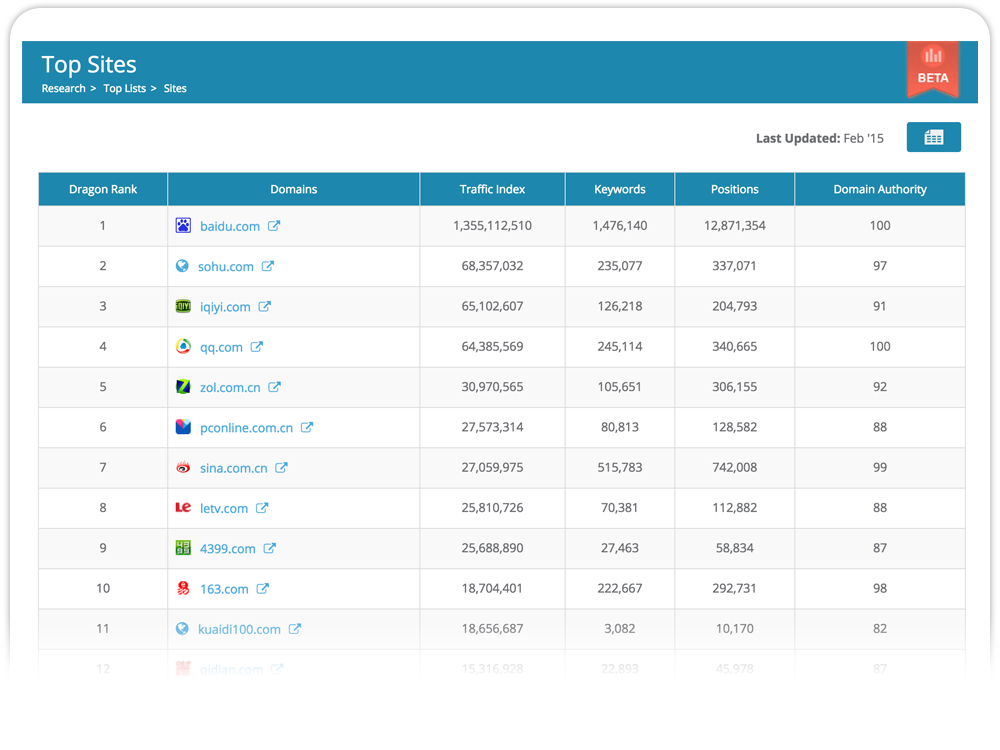Open Top Lists breadcrumb link
Viewport: 1000px width, 750px height.
124,88
